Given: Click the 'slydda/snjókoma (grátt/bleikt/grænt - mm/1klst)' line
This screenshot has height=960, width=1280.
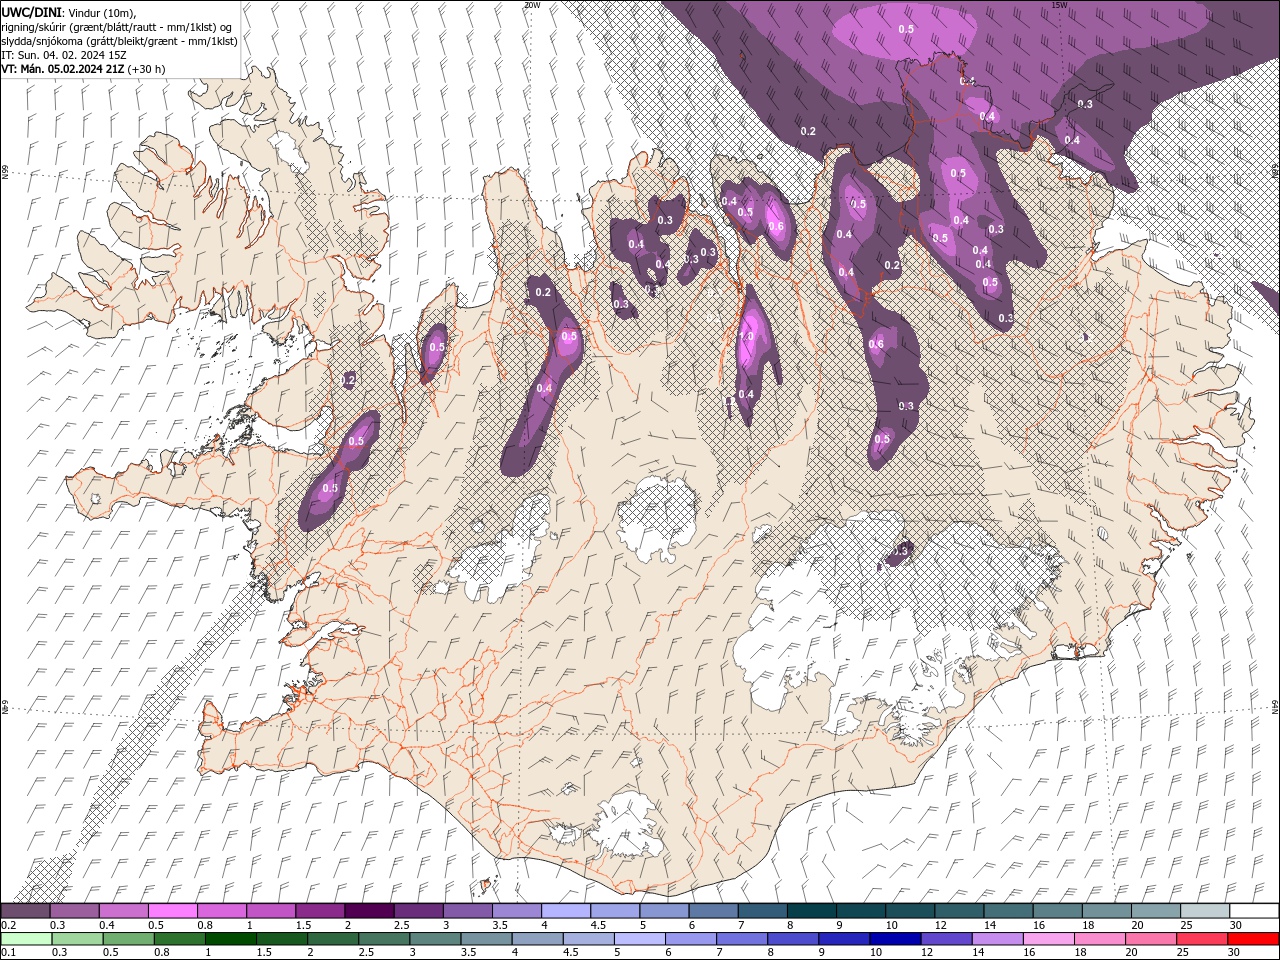Looking at the screenshot, I should 119,41.
